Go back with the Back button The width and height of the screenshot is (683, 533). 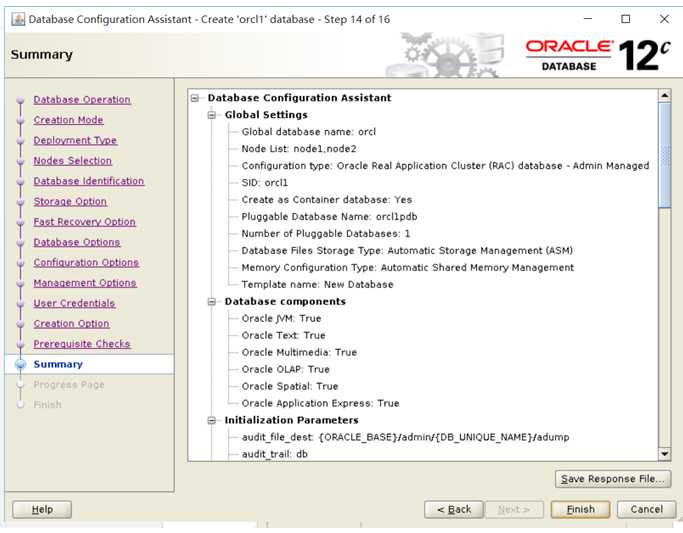point(454,509)
